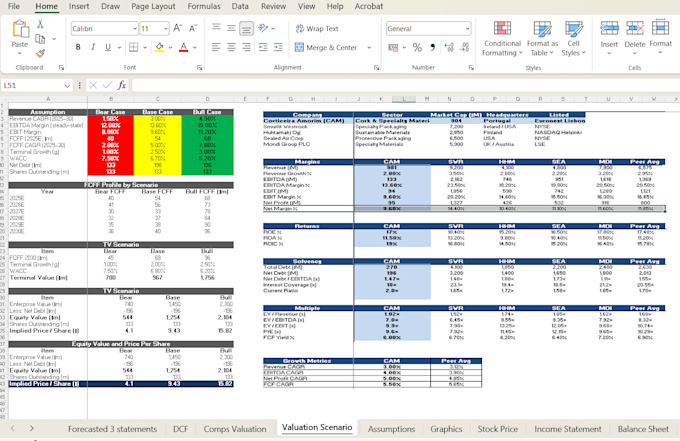Toggle bottom vertical alignment
Viewport: 680px width, 441px height.
[246, 28]
